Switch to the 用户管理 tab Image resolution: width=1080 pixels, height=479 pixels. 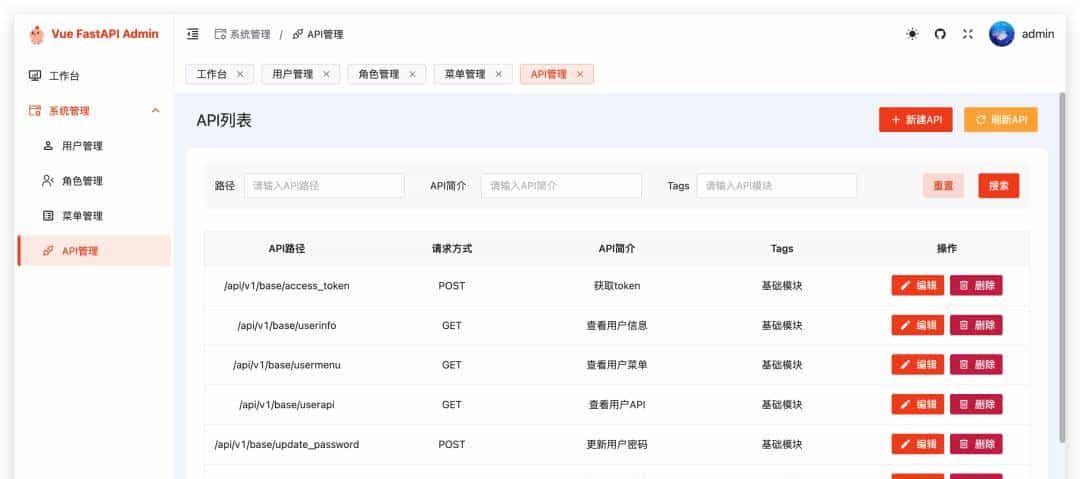point(292,74)
